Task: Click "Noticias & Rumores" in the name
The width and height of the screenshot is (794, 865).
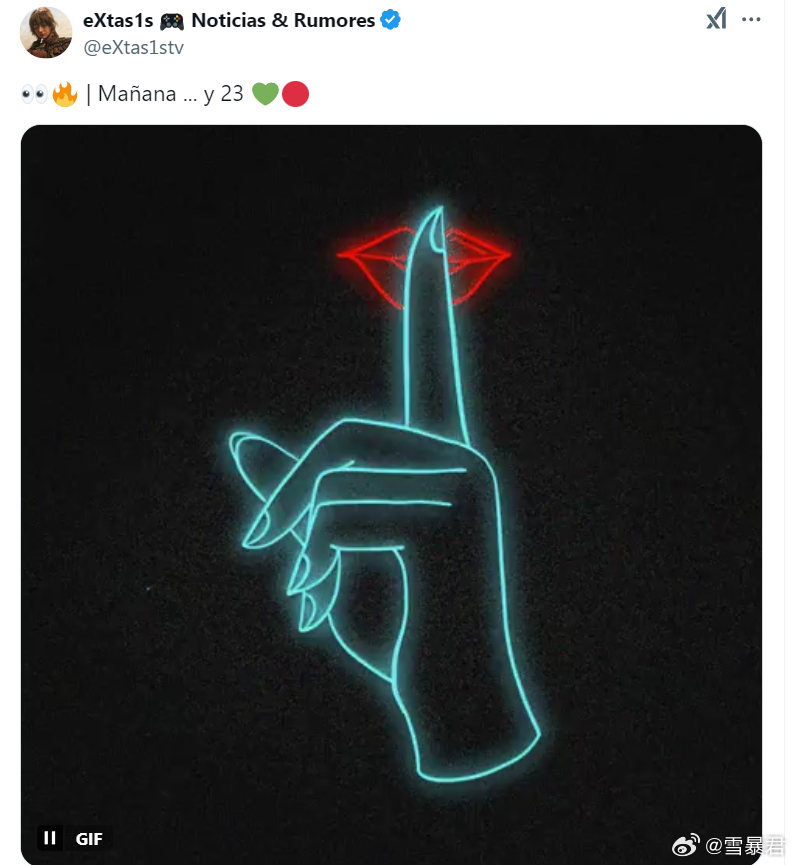Action: pos(283,20)
